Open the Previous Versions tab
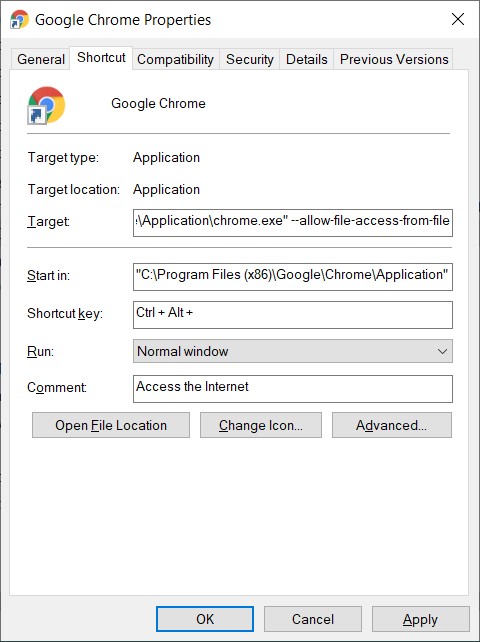This screenshot has height=642, width=480. click(394, 59)
